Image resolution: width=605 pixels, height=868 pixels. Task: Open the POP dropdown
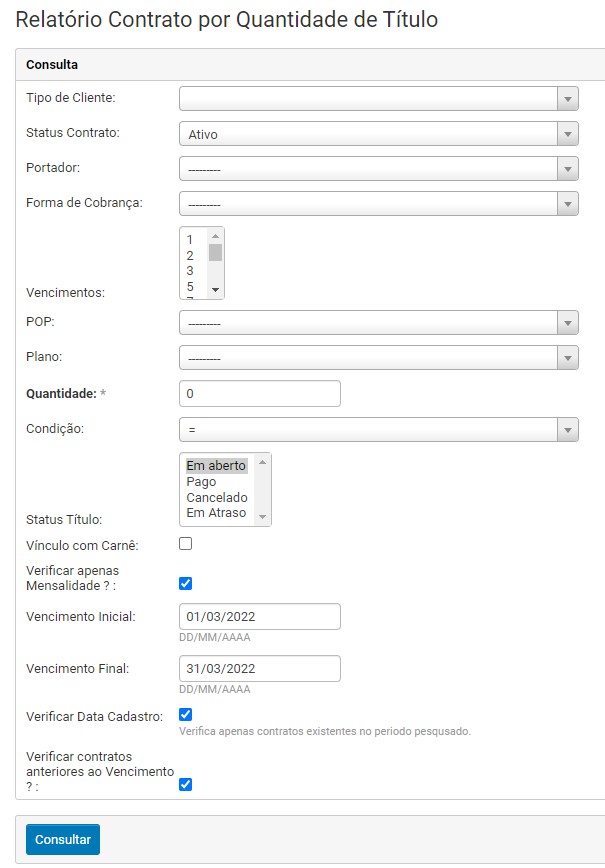click(378, 323)
